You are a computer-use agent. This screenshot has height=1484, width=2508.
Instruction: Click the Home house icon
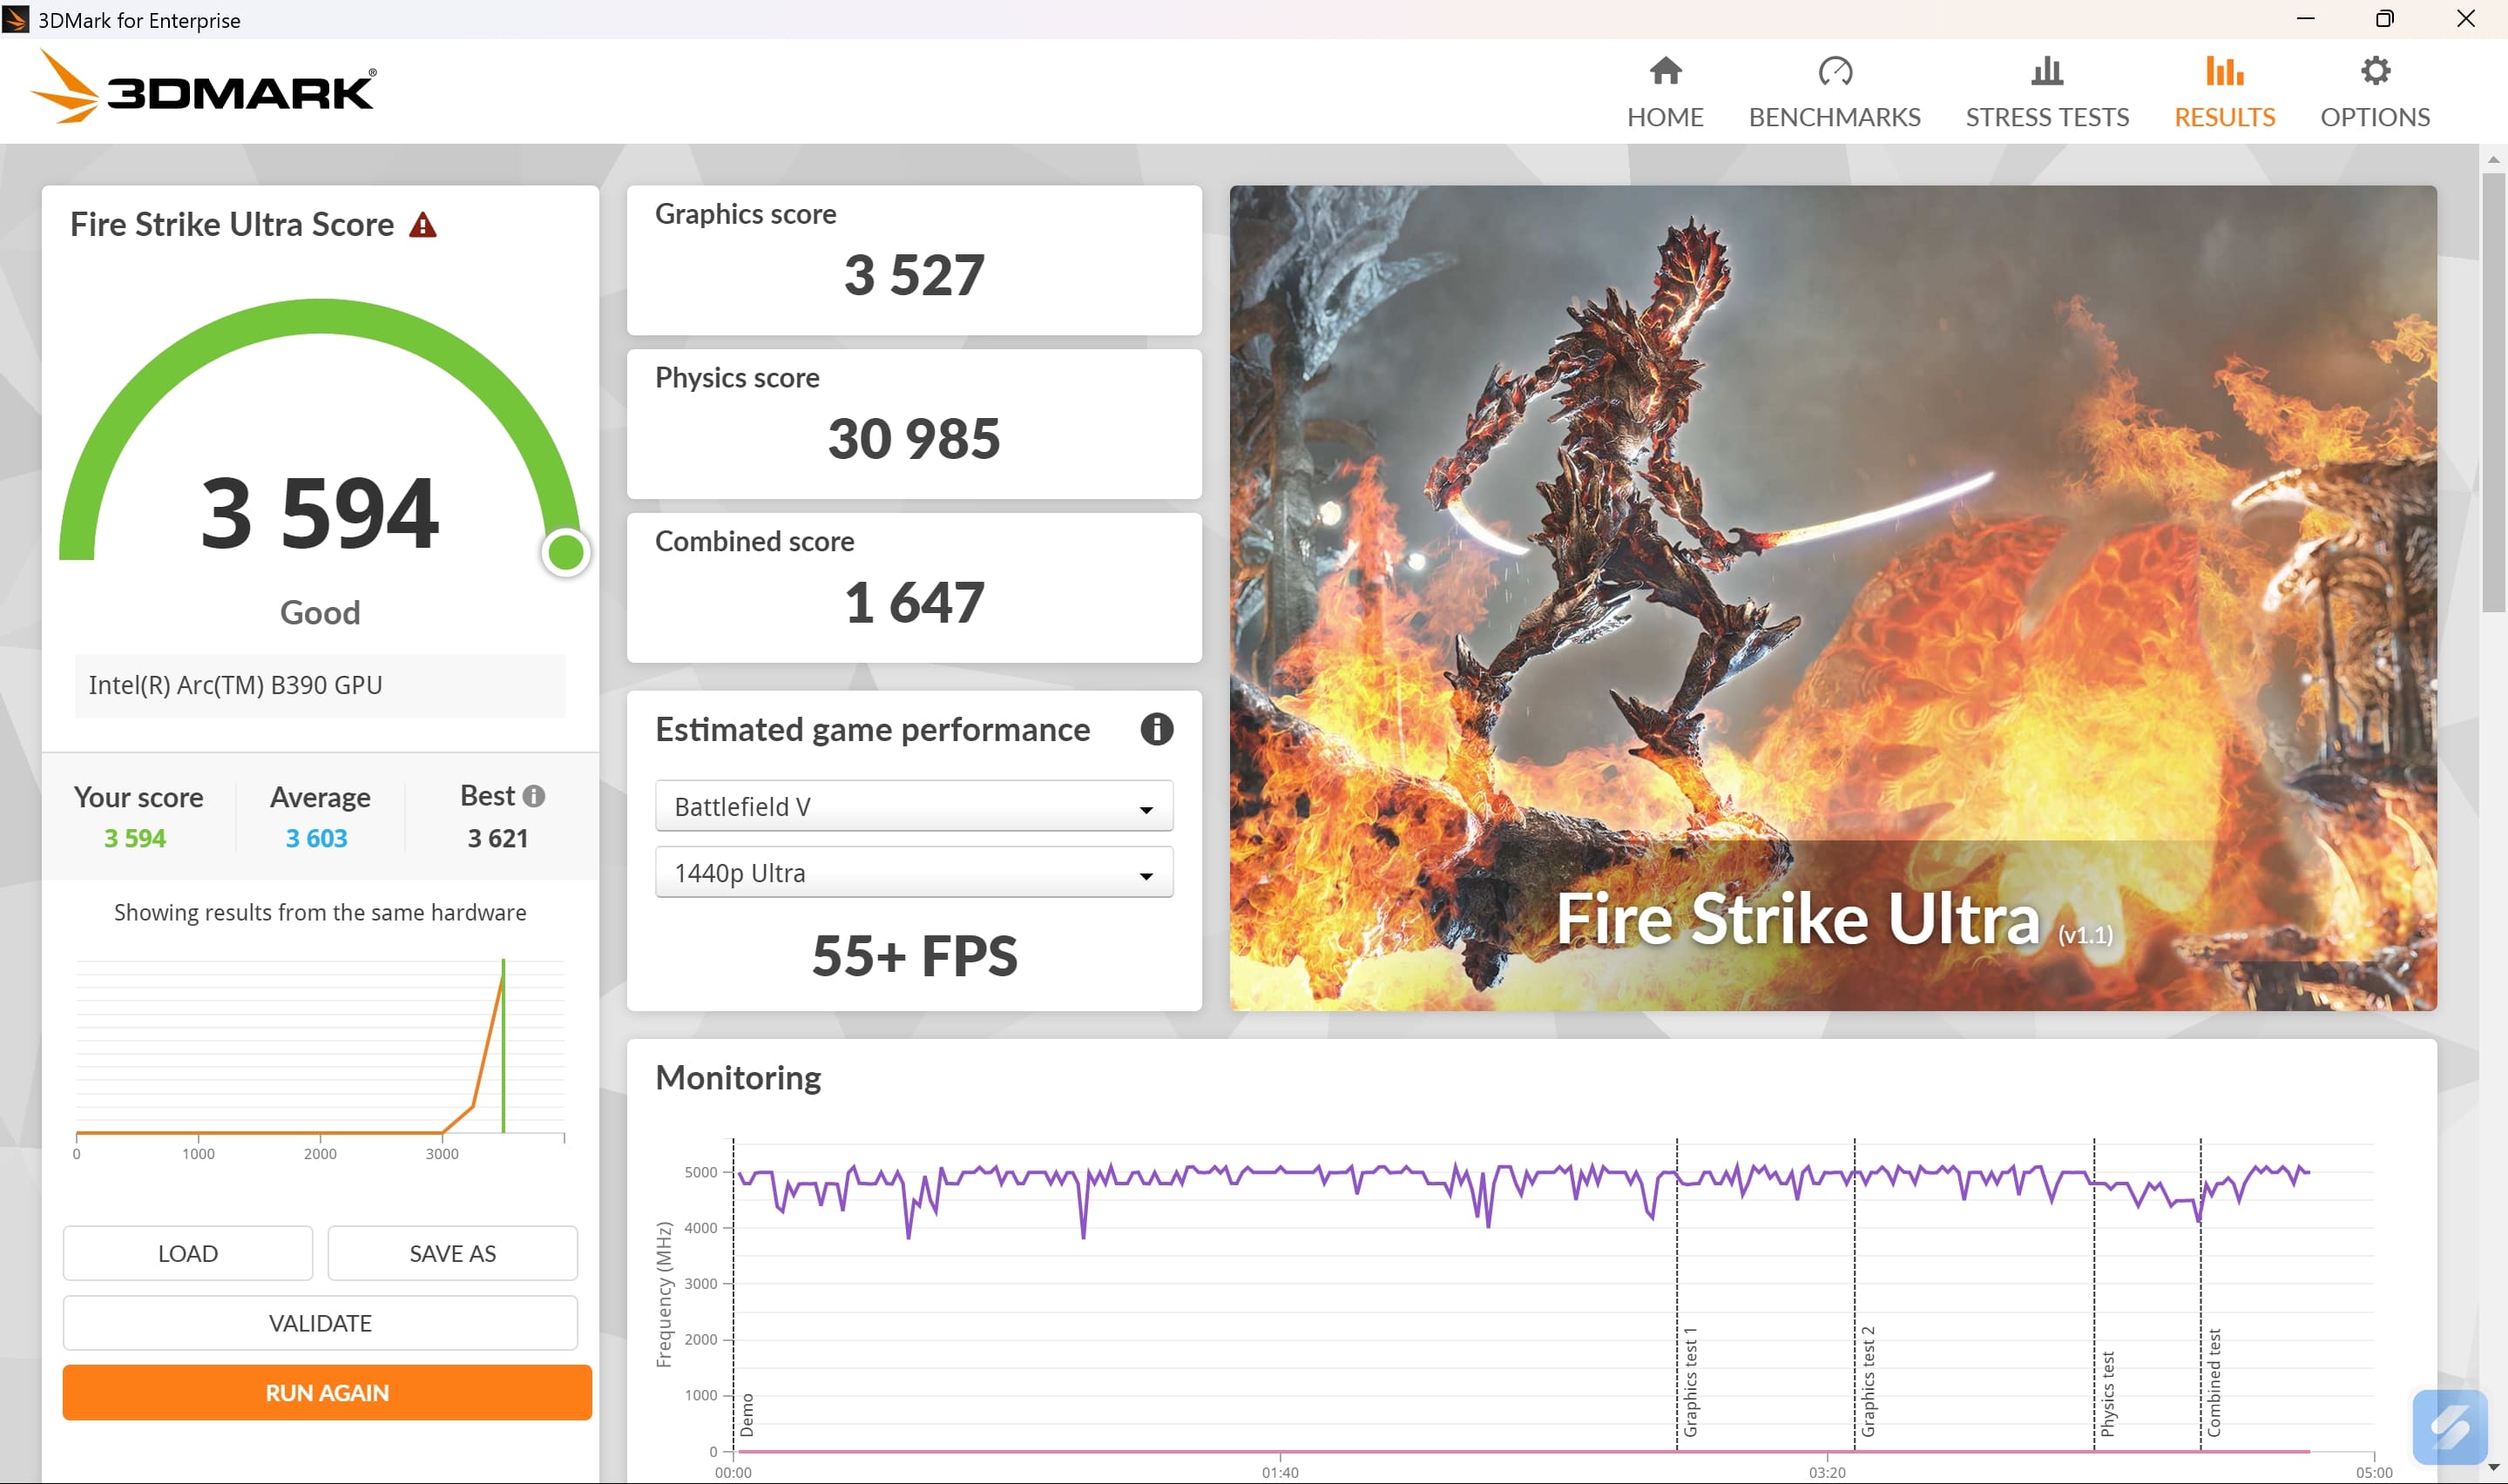click(x=1665, y=71)
